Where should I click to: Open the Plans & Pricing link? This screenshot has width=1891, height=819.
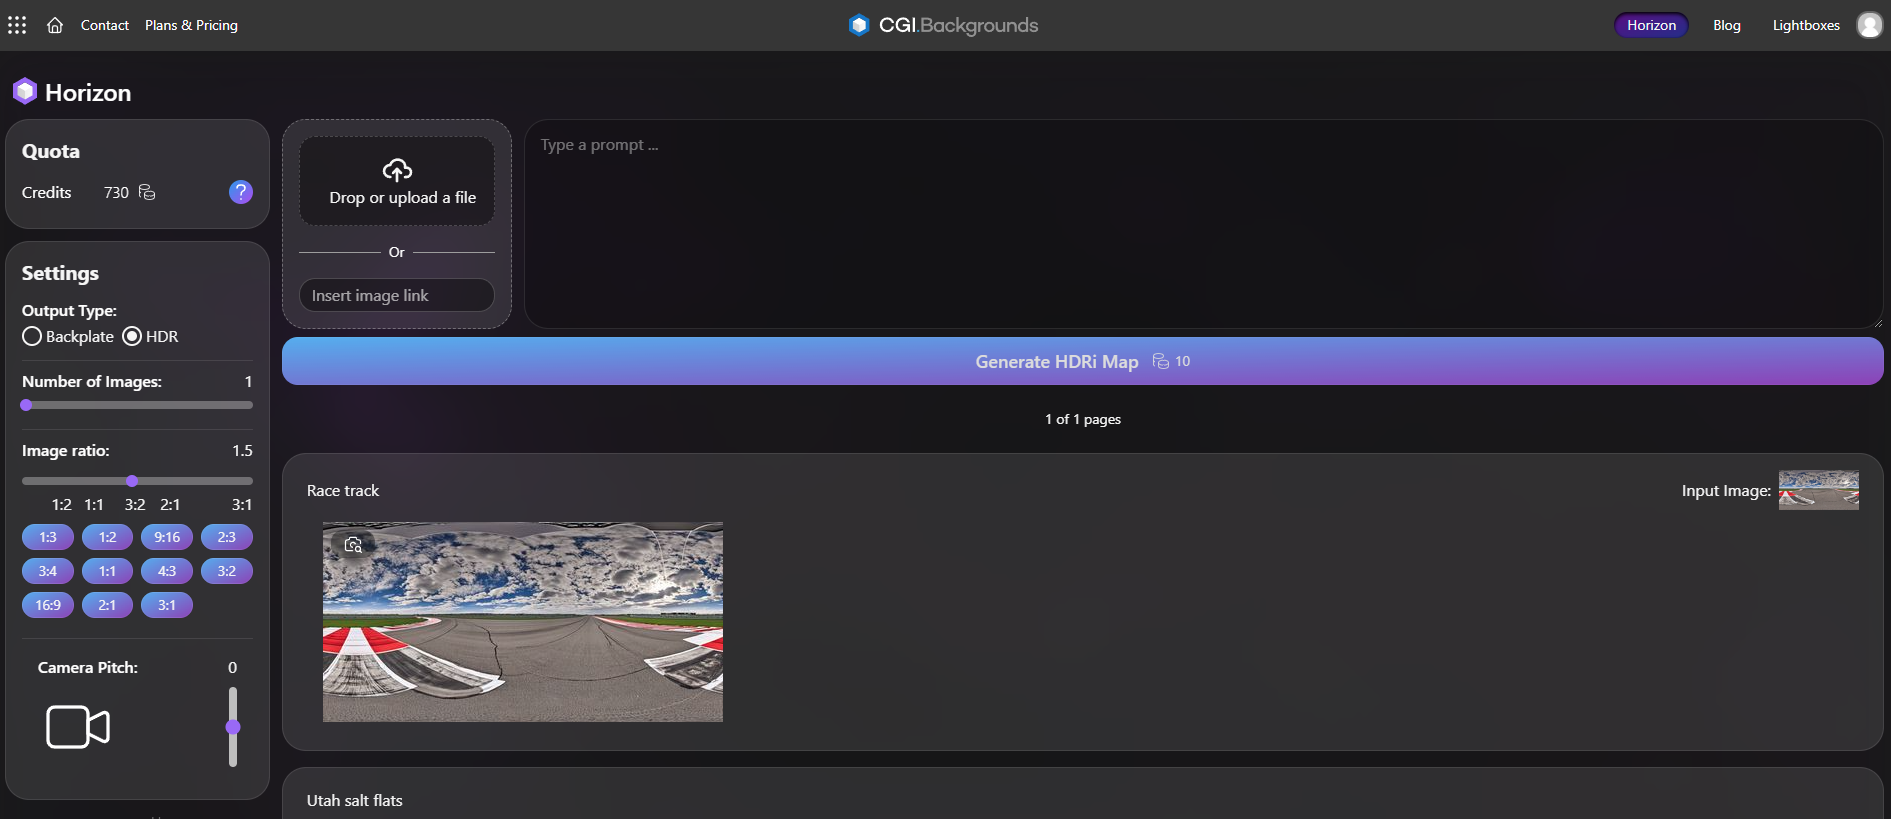point(191,25)
